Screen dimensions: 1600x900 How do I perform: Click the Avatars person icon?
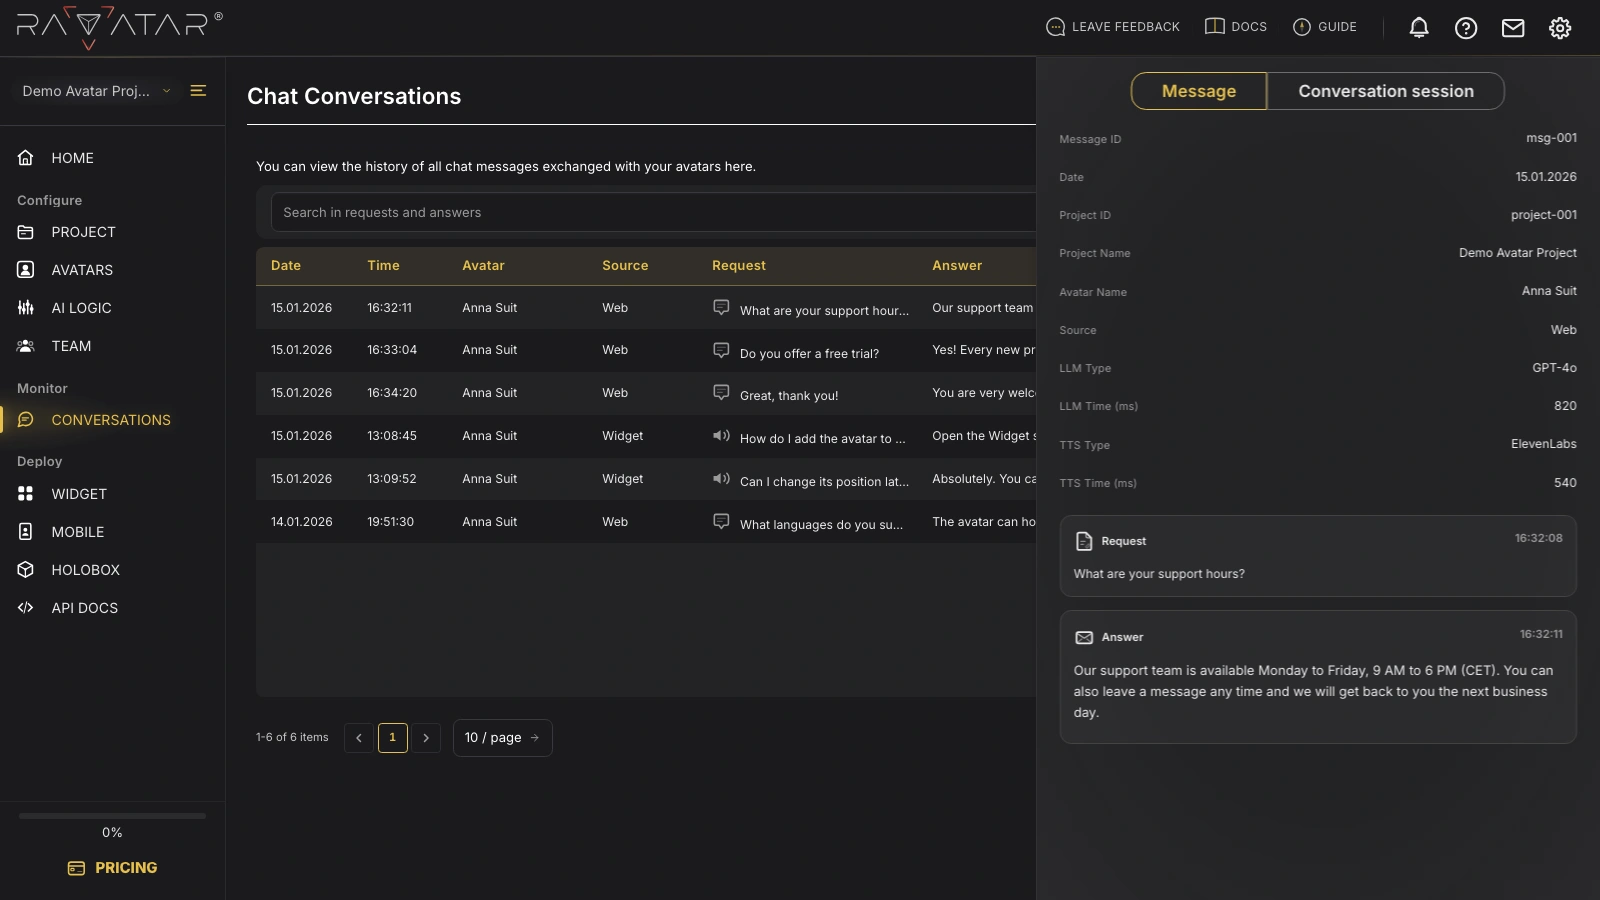pos(26,270)
